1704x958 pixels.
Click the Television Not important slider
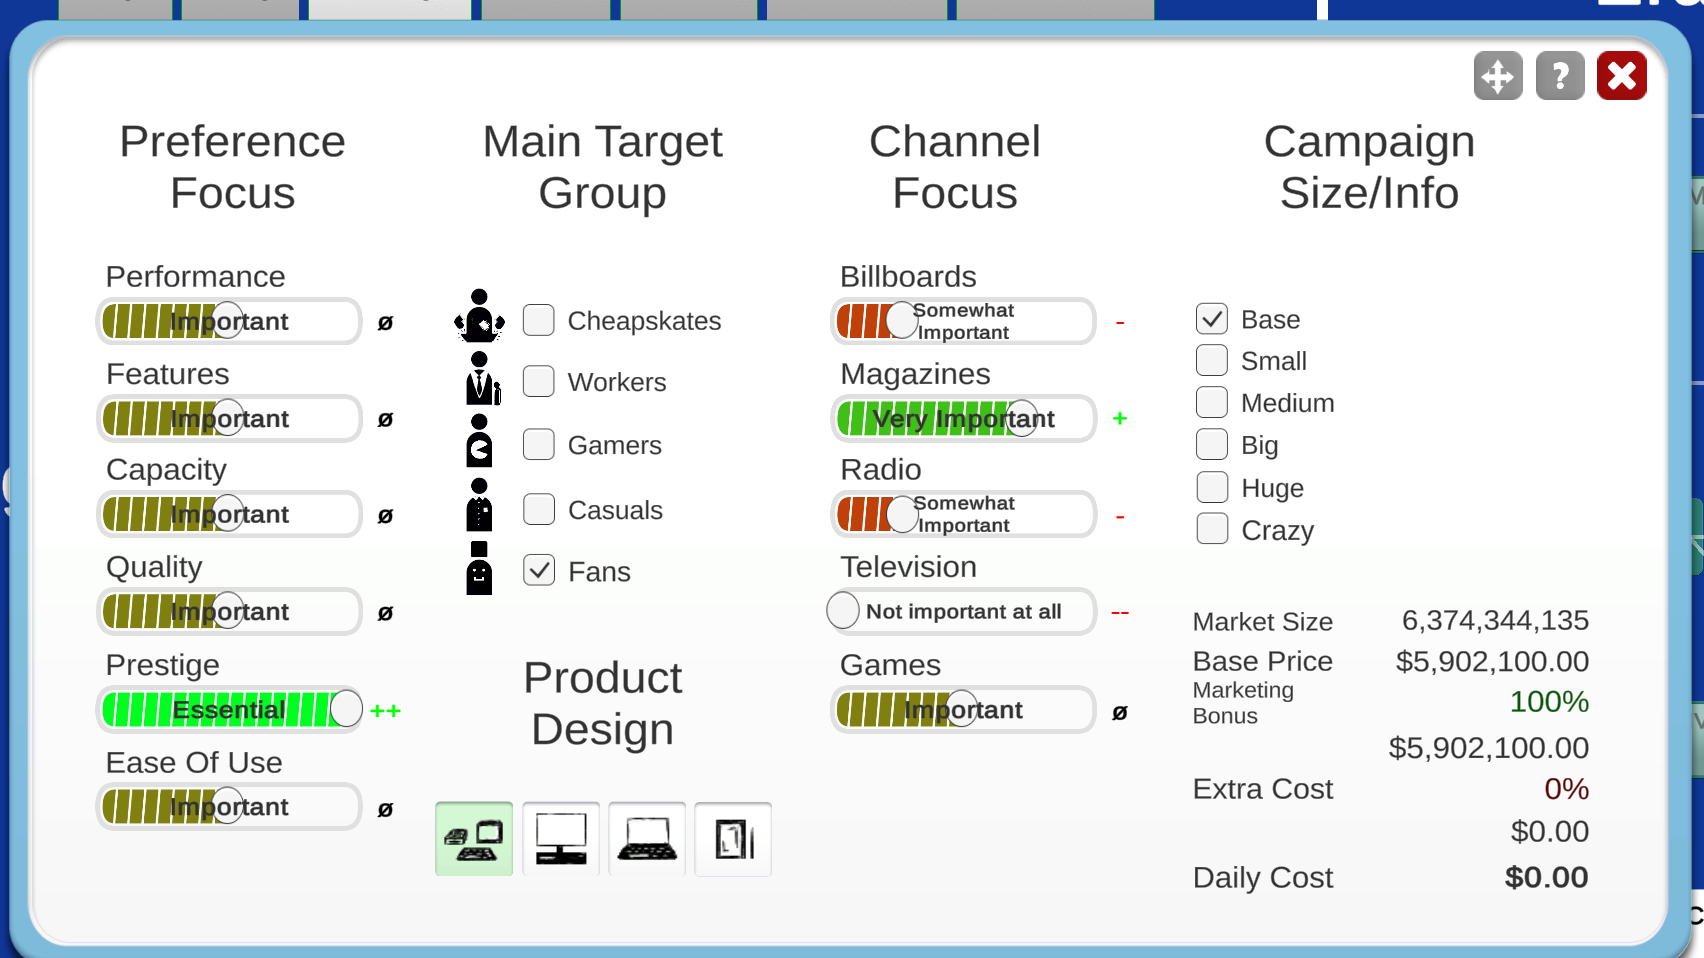pyautogui.click(x=962, y=611)
